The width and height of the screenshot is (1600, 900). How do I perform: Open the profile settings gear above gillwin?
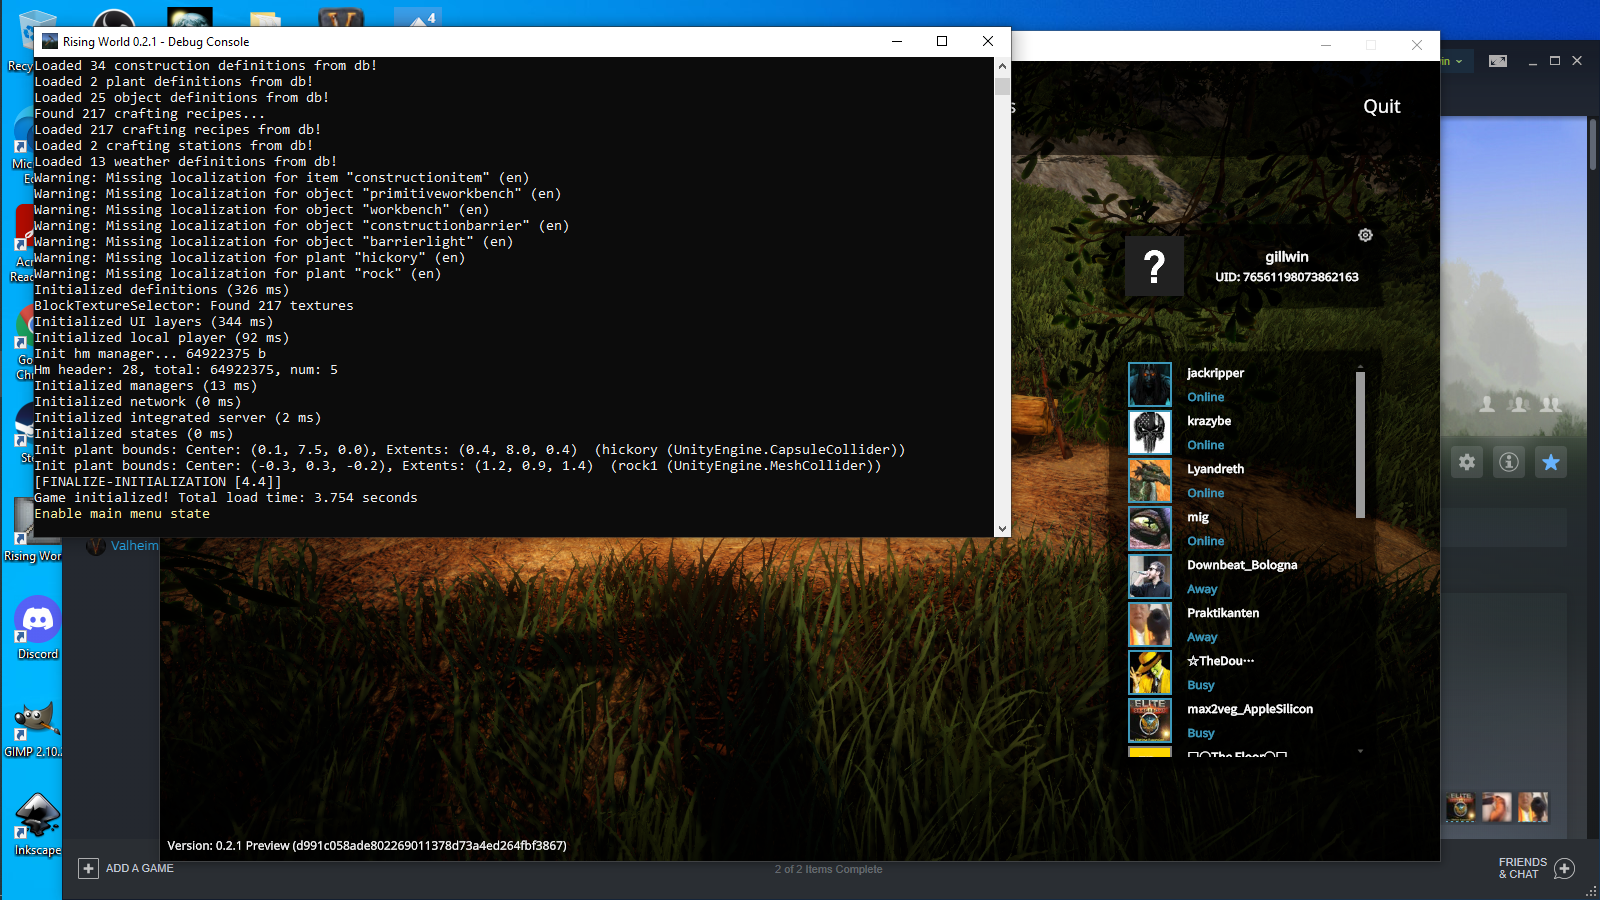point(1365,235)
